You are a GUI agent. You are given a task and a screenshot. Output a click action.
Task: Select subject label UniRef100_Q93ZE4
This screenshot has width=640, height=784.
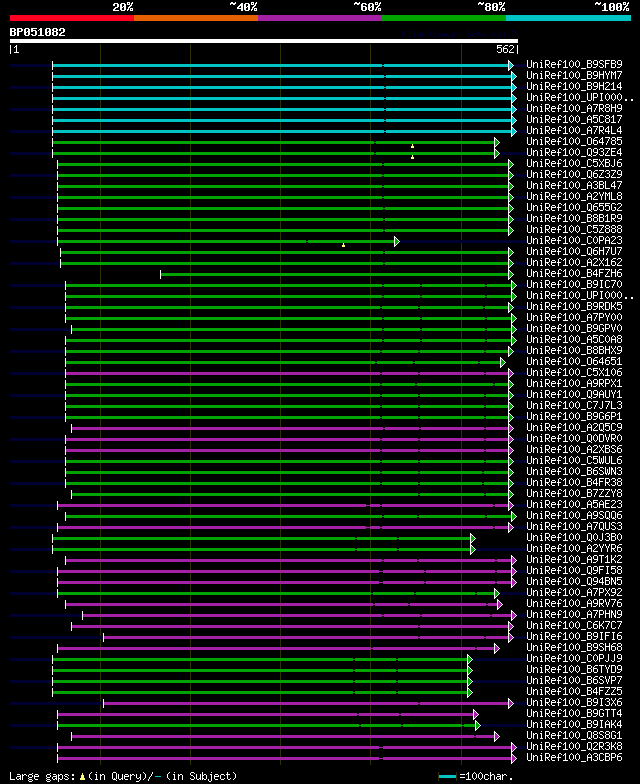point(574,152)
